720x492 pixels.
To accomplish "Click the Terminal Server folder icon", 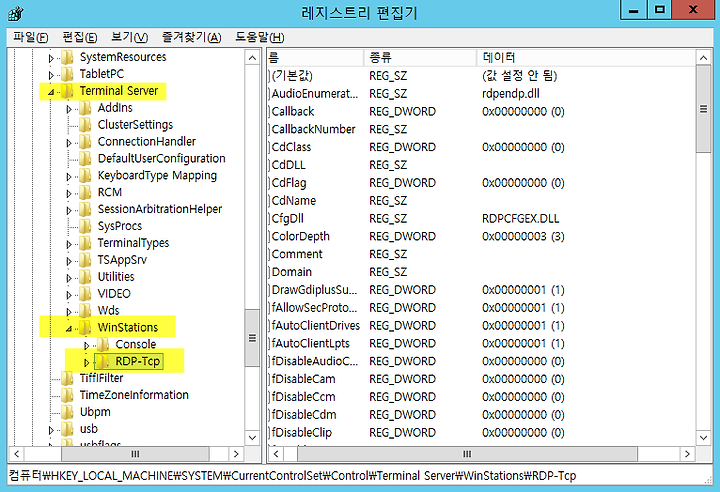I will pos(68,91).
